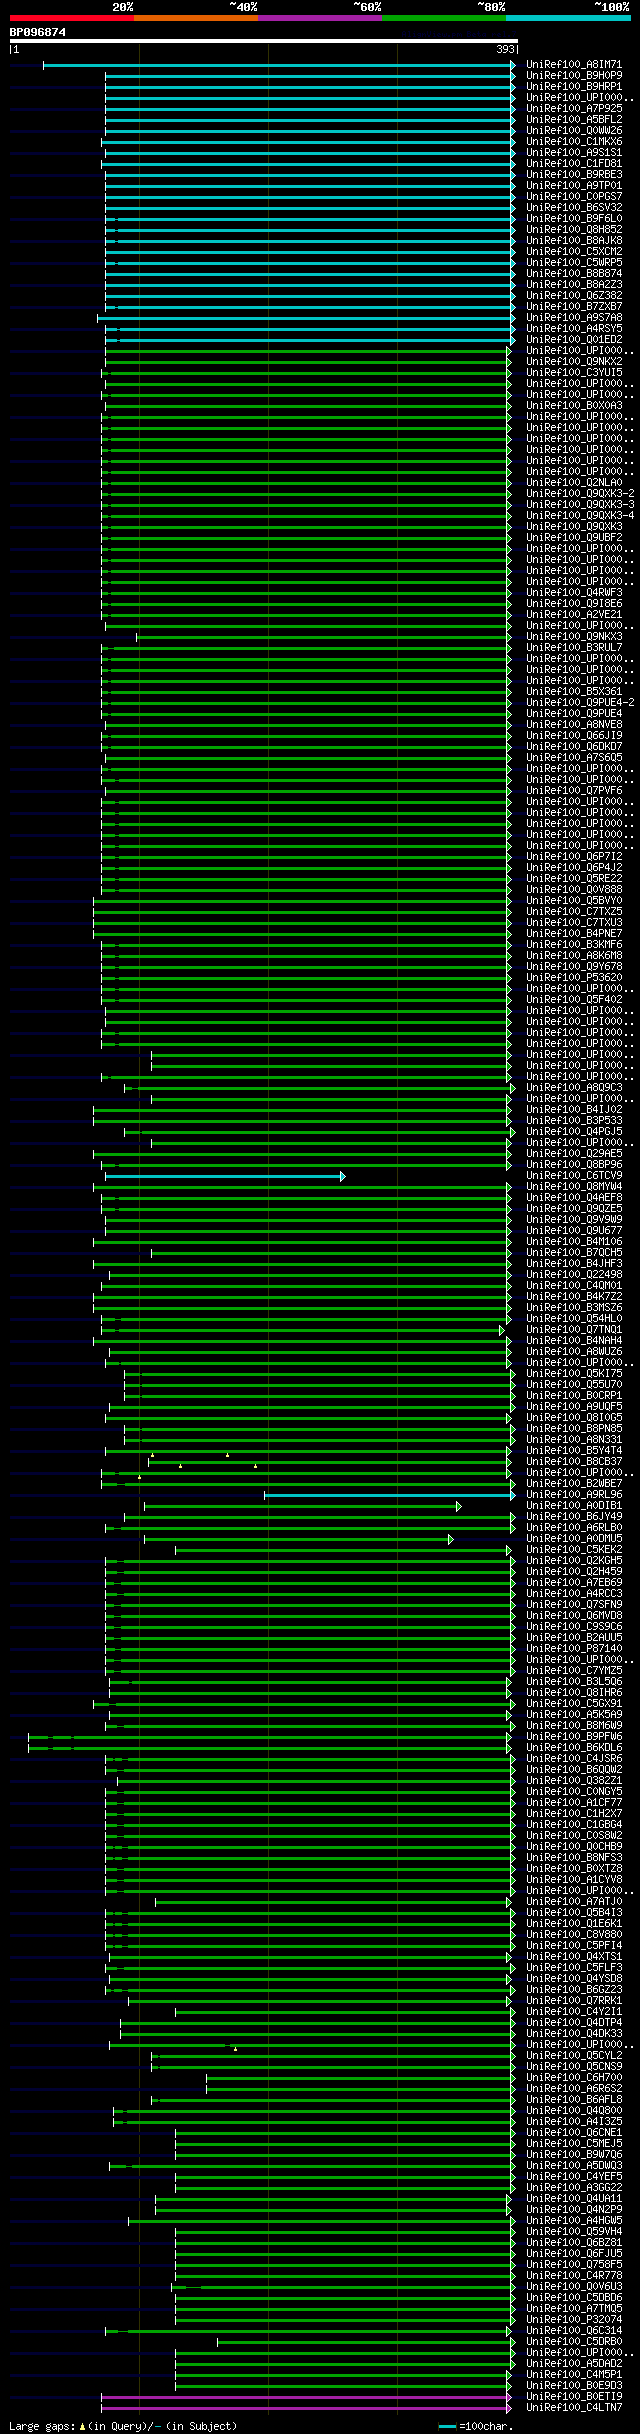The width and height of the screenshot is (640, 2434).
Task: Select hit label UniRef100_Q9DXK3-4
Action: coord(580,516)
